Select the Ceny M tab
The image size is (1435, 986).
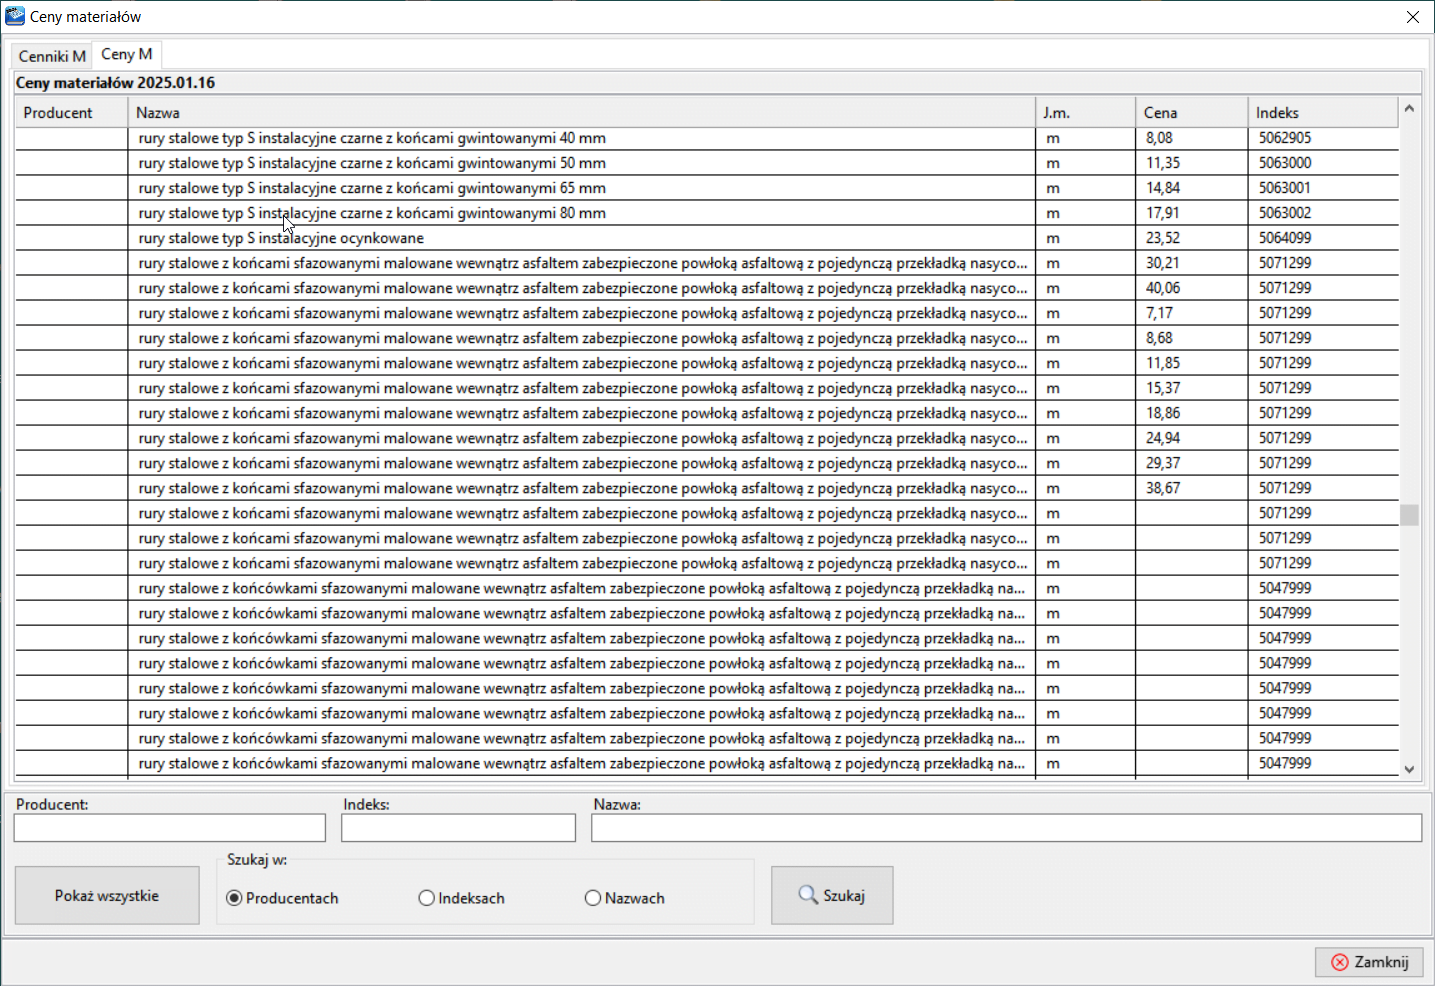coord(127,54)
